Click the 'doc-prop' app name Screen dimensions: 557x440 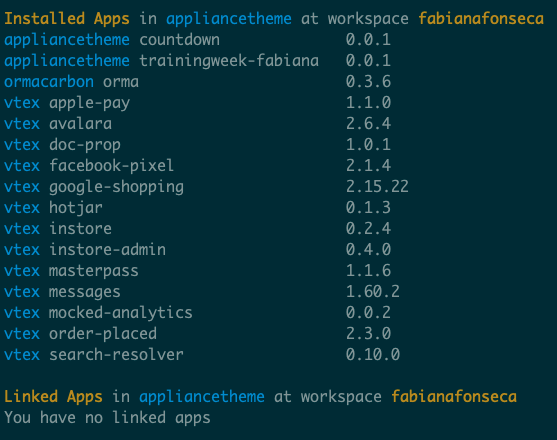85,145
